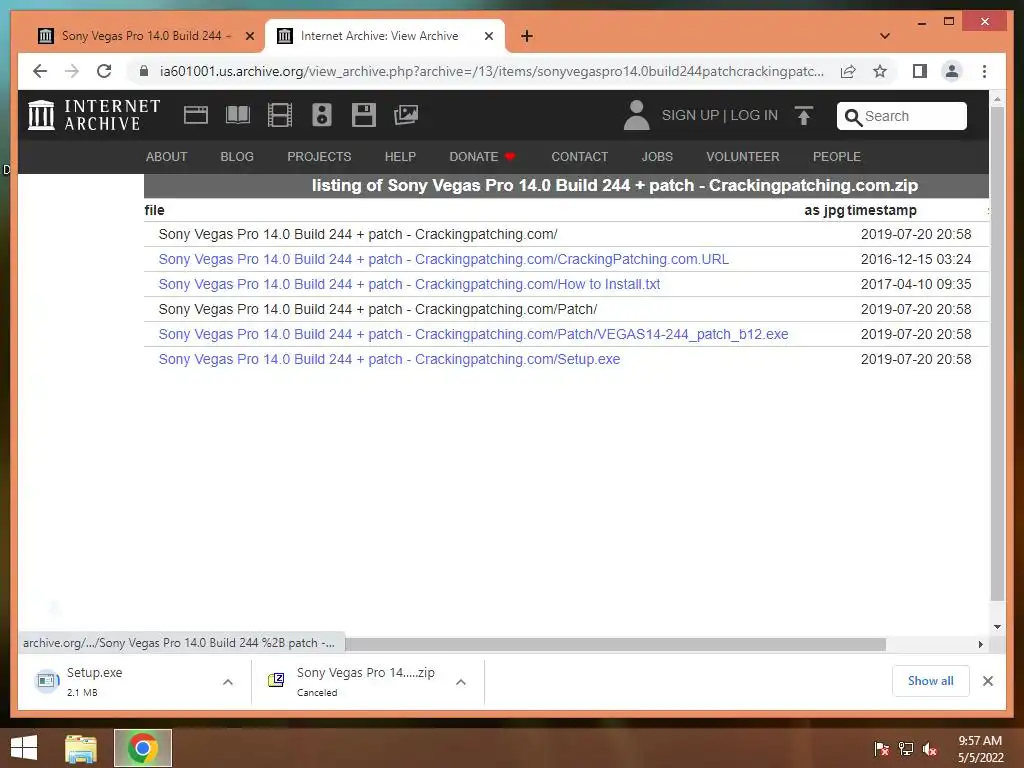Open Windows Start menu
This screenshot has height=768, width=1024.
click(24, 748)
